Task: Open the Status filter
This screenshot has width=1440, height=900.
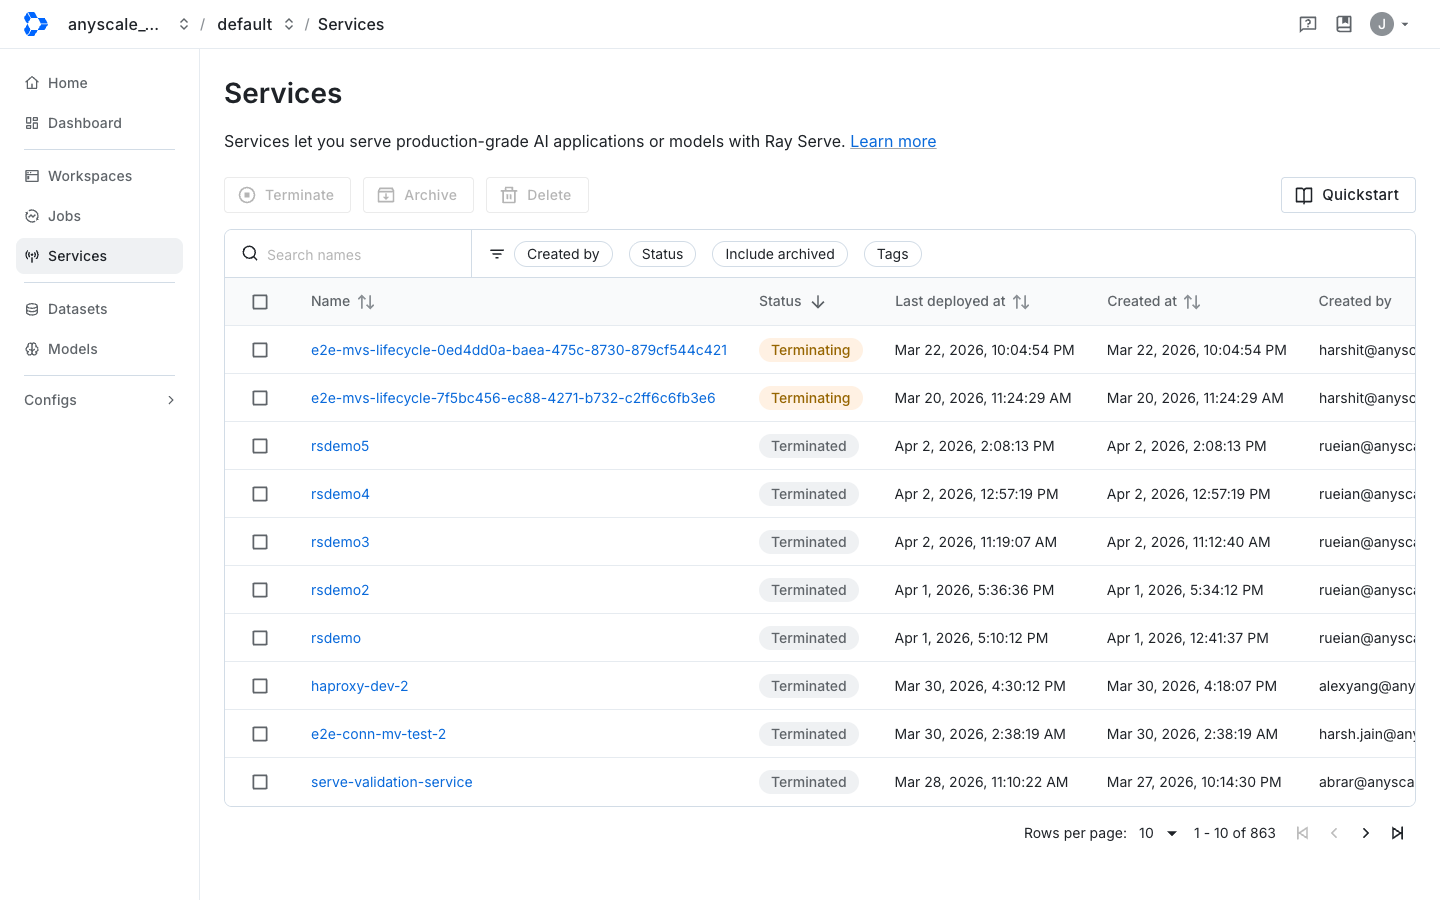Action: coord(662,254)
